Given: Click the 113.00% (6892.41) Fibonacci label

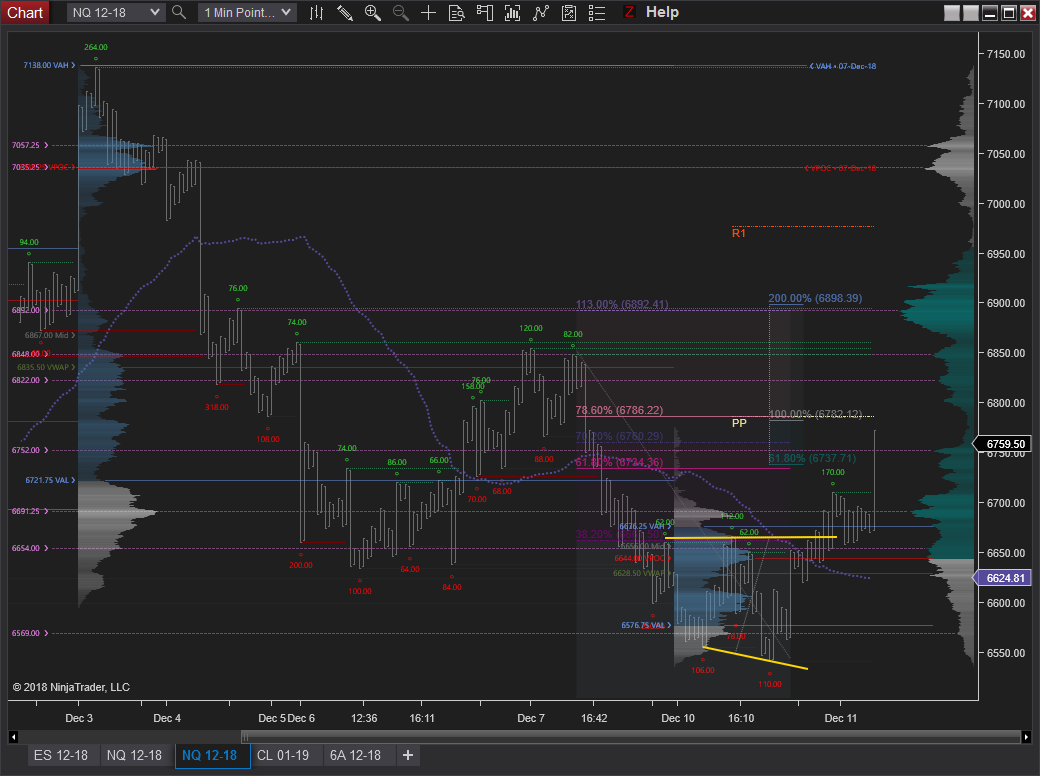Looking at the screenshot, I should click(x=622, y=304).
